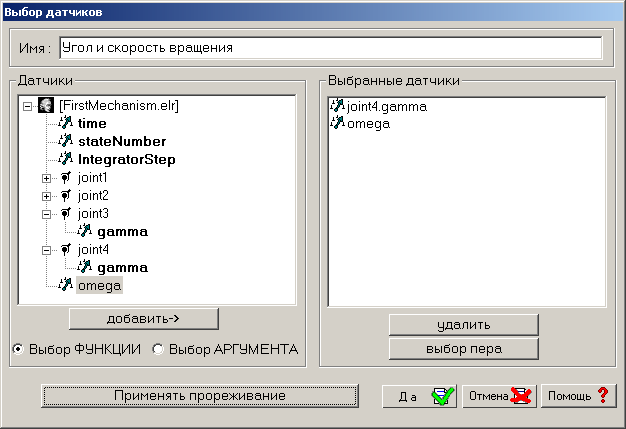Image resolution: width=626 pixels, height=429 pixels.
Task: Click the выбор пера button
Action: point(464,349)
